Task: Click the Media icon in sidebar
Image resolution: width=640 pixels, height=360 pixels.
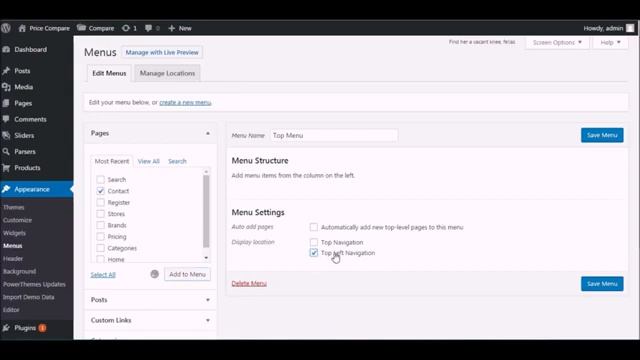Action: click(6, 87)
